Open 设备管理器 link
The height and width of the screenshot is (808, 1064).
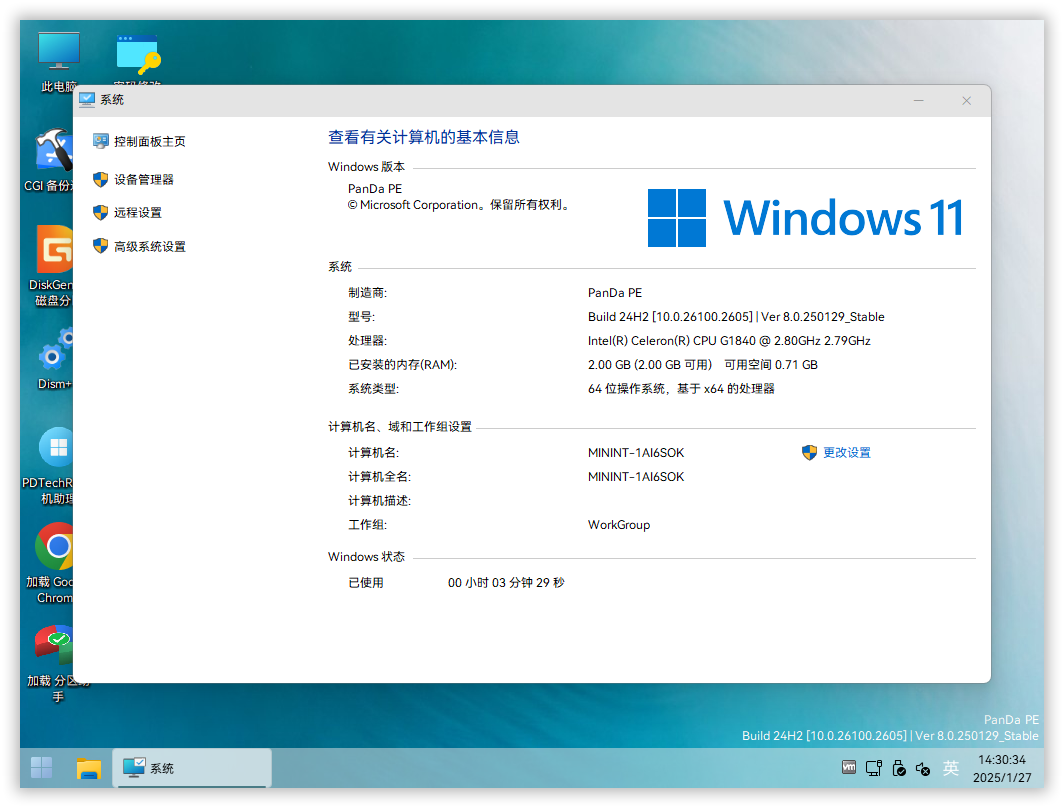(x=144, y=179)
